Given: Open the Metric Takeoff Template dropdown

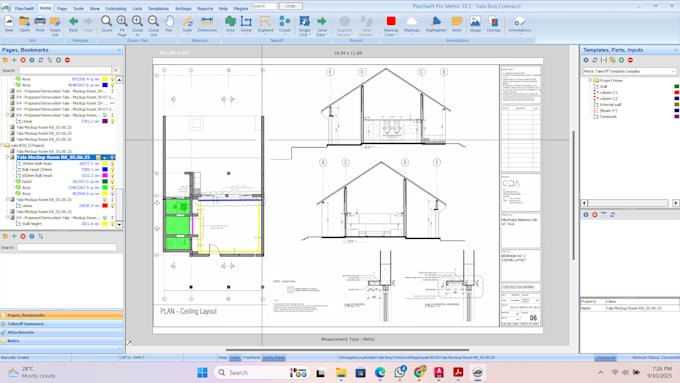Looking at the screenshot, I should pos(673,71).
